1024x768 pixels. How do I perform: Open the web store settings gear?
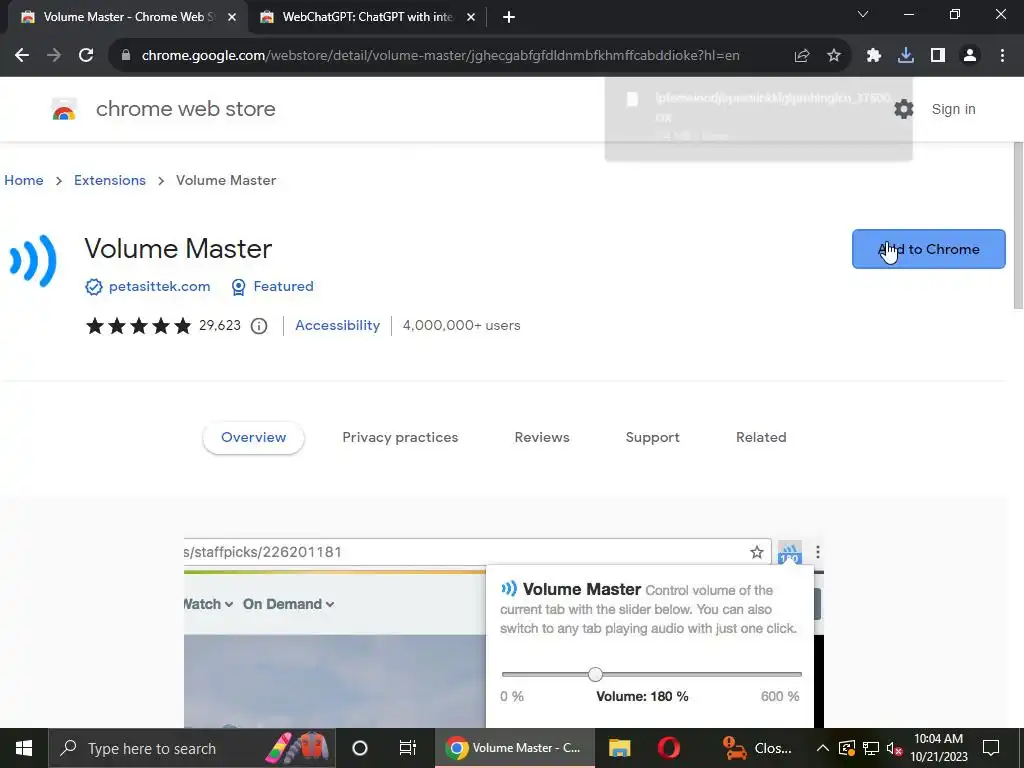coord(904,109)
